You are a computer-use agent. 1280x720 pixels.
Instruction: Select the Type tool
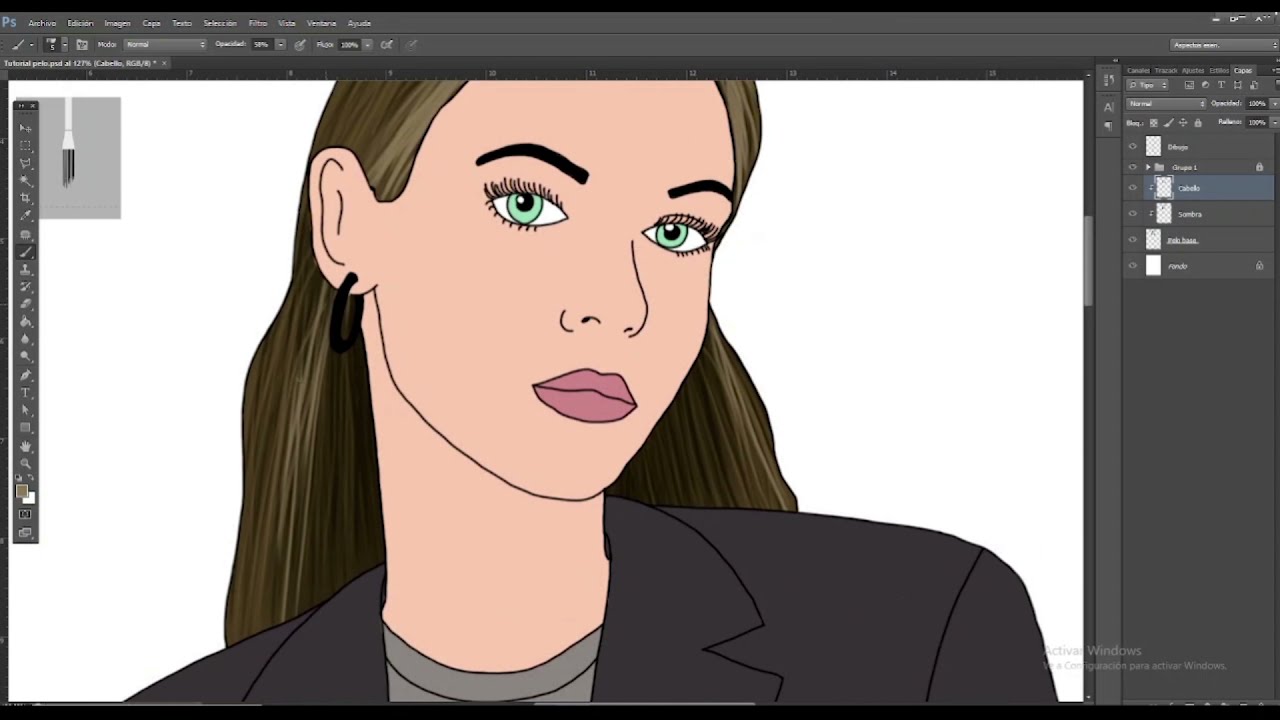pyautogui.click(x=26, y=392)
